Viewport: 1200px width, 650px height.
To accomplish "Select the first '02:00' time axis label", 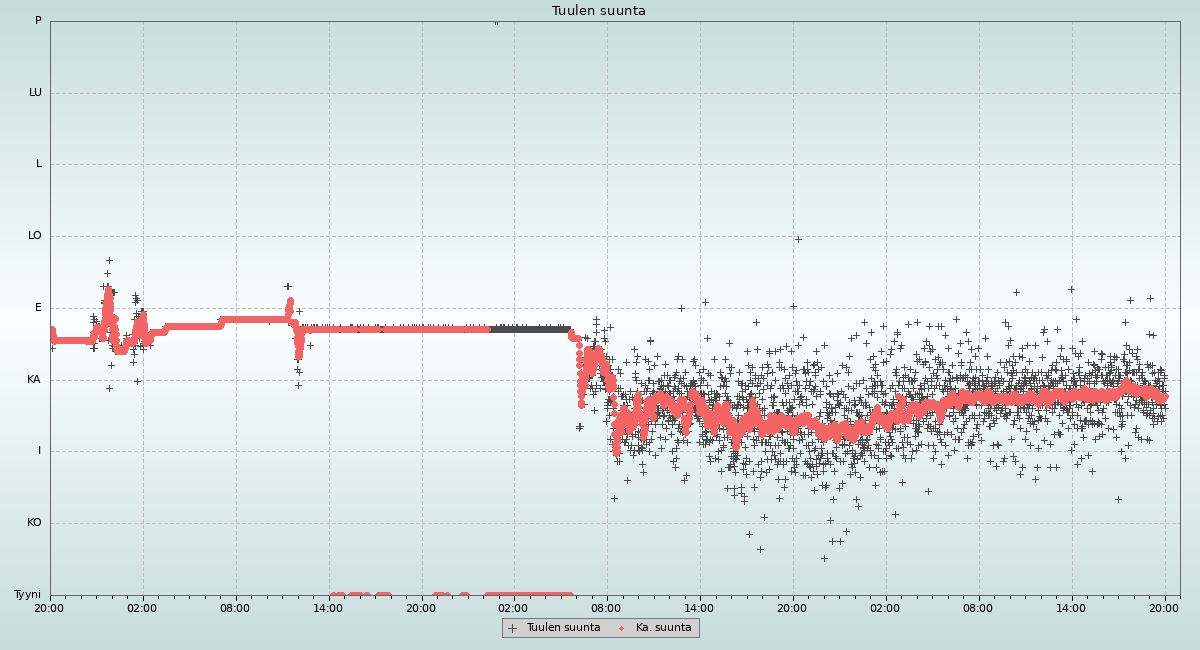I will 142,607.
